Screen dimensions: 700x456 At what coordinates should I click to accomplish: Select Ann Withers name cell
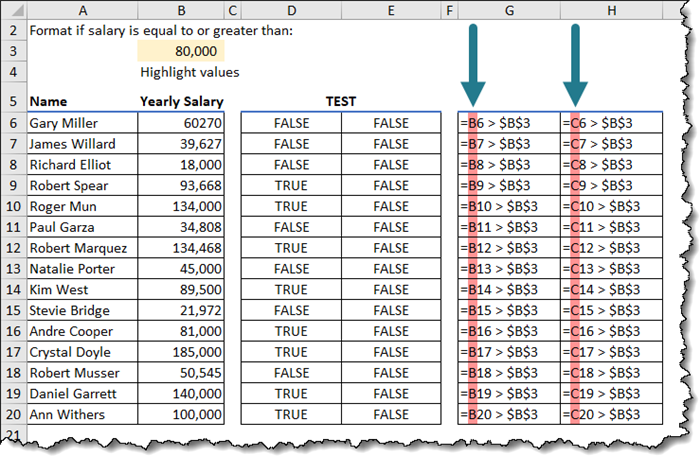[80, 415]
